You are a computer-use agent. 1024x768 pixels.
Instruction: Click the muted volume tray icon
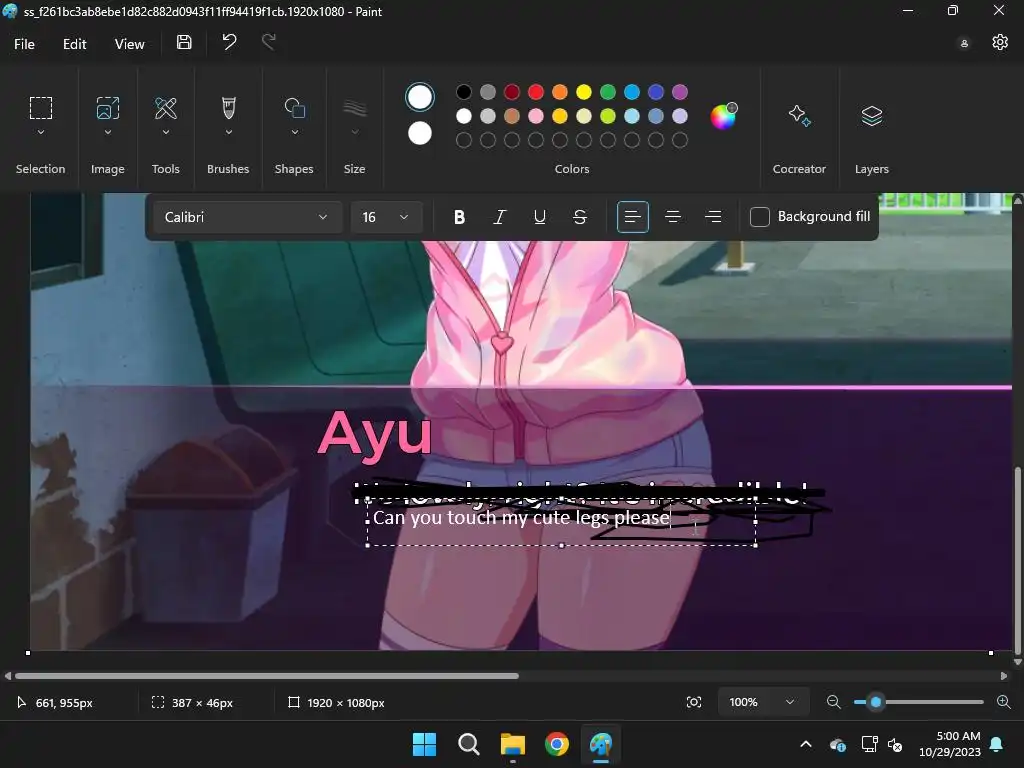895,744
